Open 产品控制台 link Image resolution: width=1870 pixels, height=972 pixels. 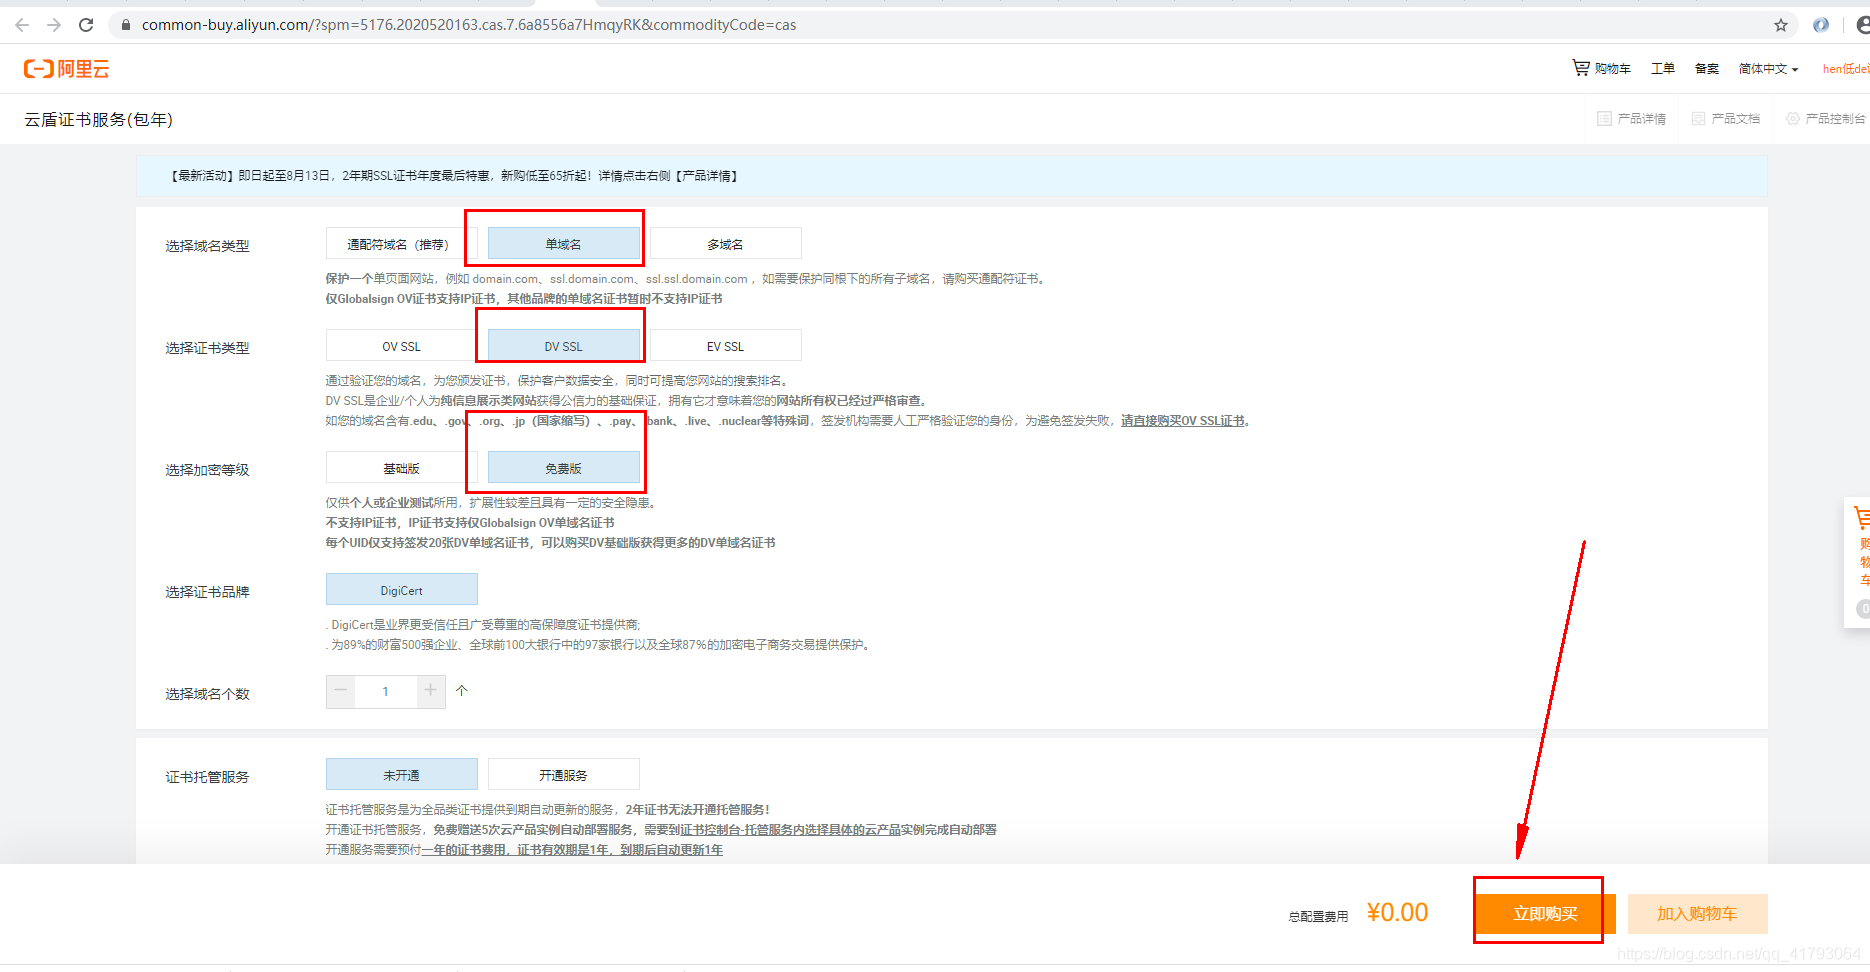point(1826,118)
